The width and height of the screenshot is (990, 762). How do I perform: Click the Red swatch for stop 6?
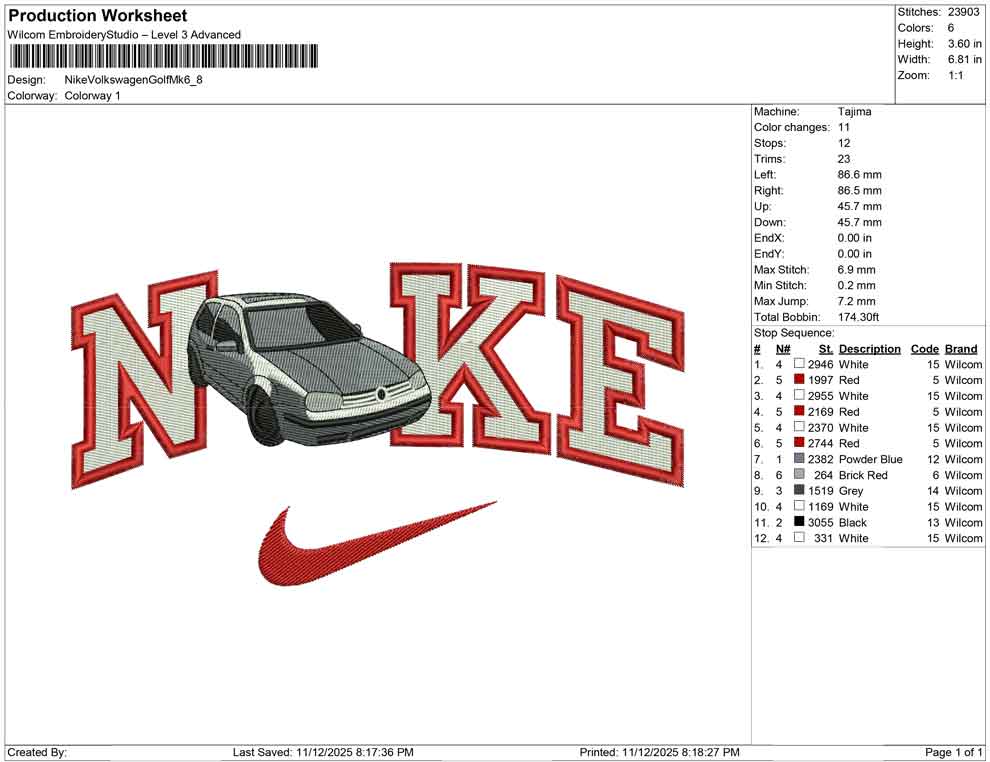click(797, 443)
